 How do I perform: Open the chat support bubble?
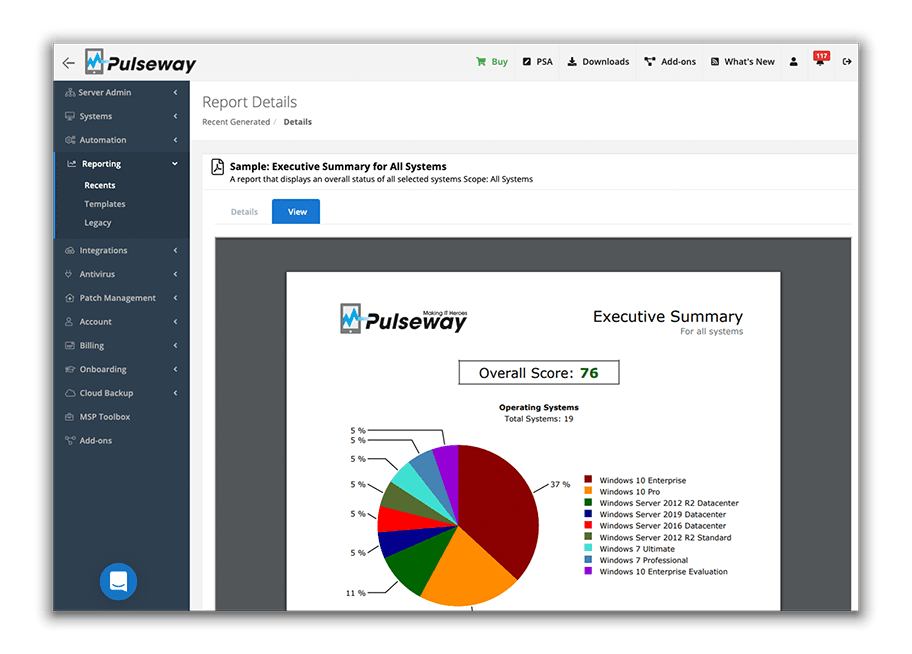tap(118, 581)
